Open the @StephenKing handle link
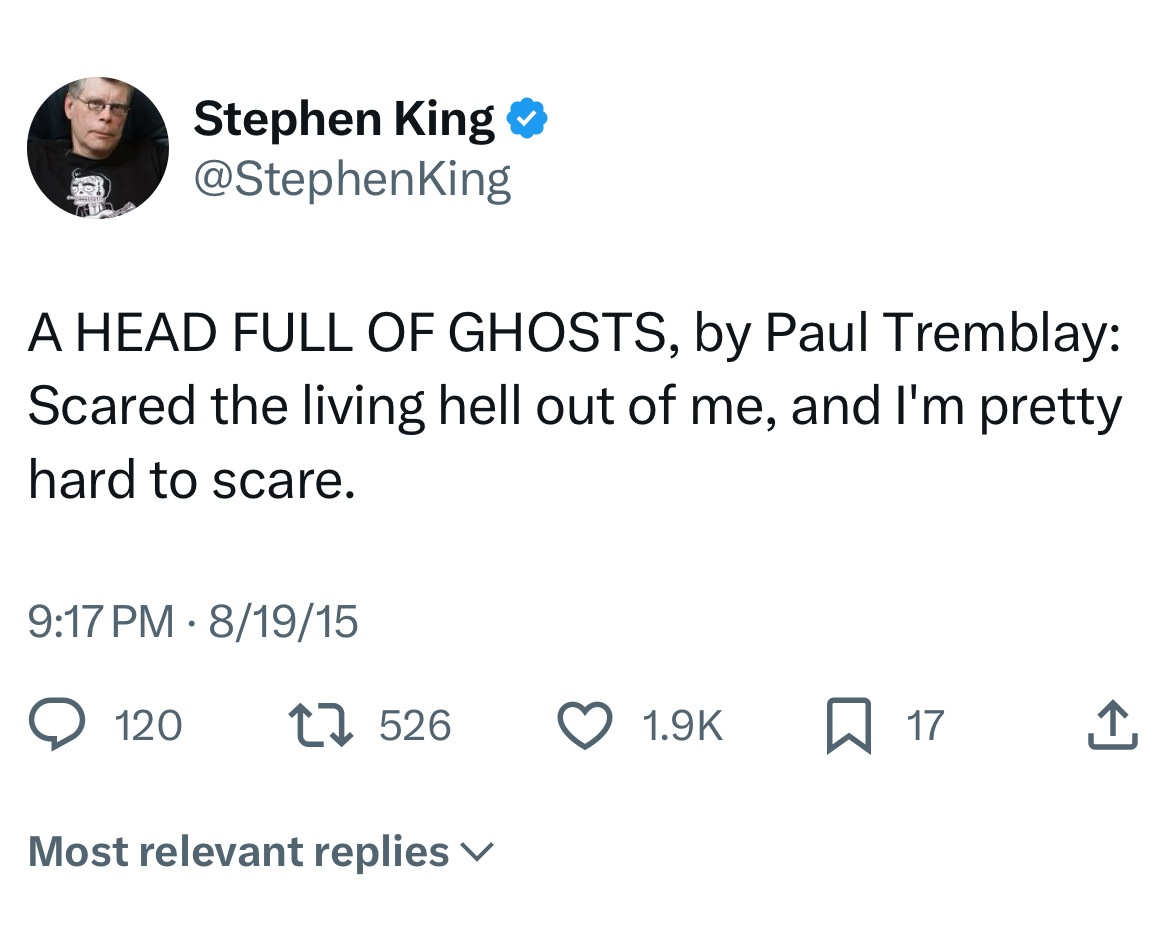 point(351,180)
